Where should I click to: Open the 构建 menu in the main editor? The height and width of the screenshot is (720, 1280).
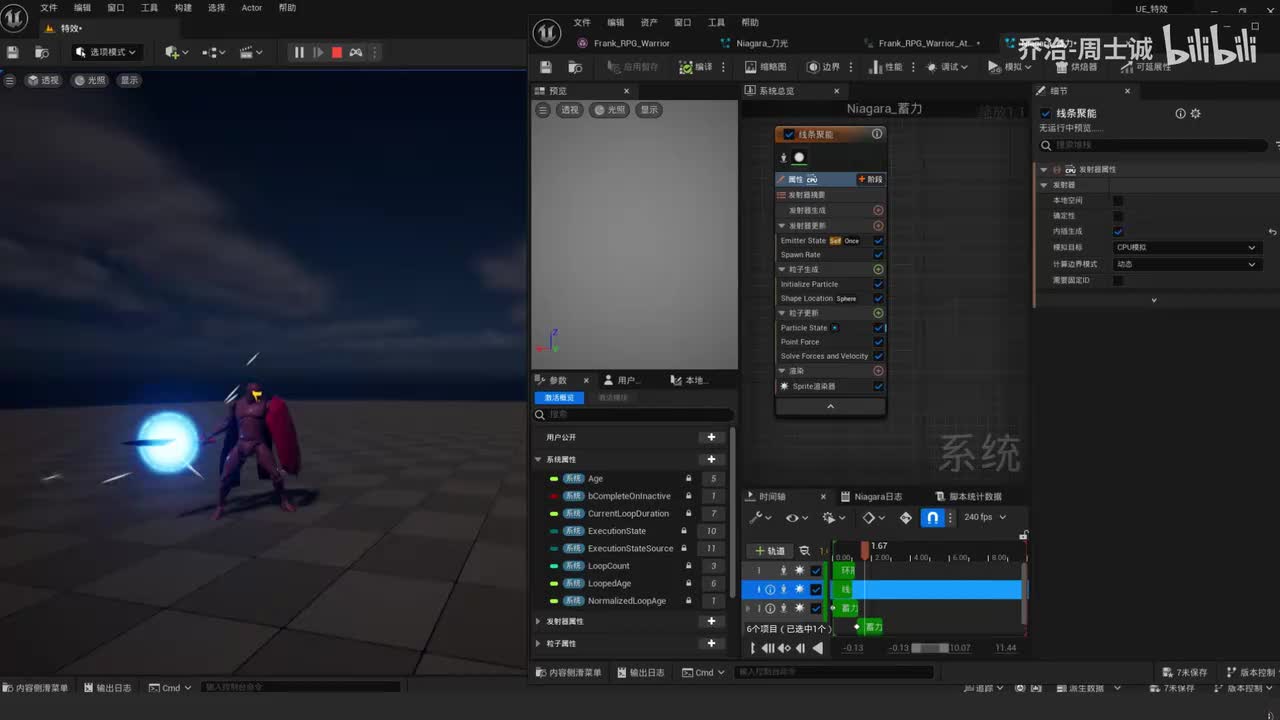point(183,8)
